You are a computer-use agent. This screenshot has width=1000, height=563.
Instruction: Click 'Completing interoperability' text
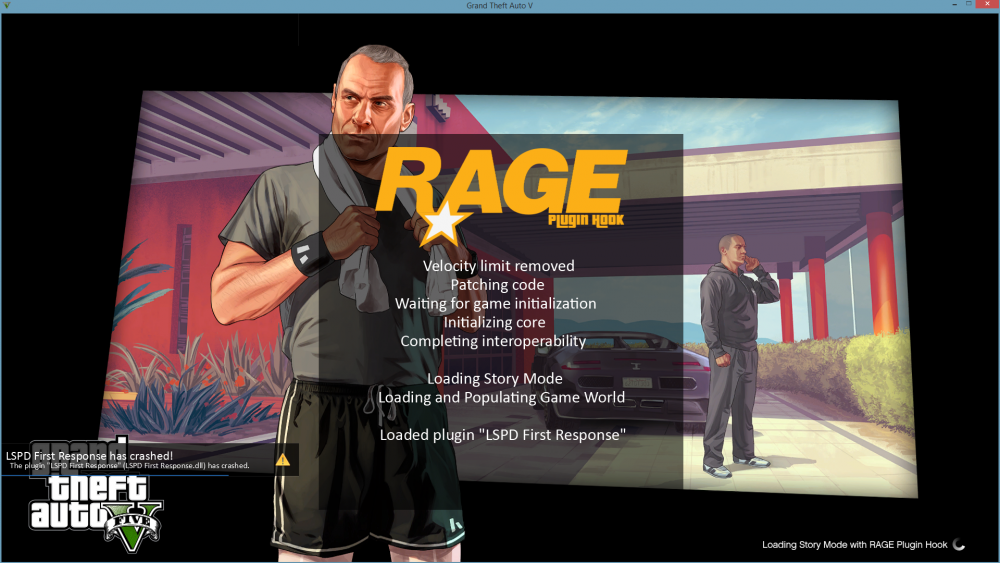(x=493, y=341)
